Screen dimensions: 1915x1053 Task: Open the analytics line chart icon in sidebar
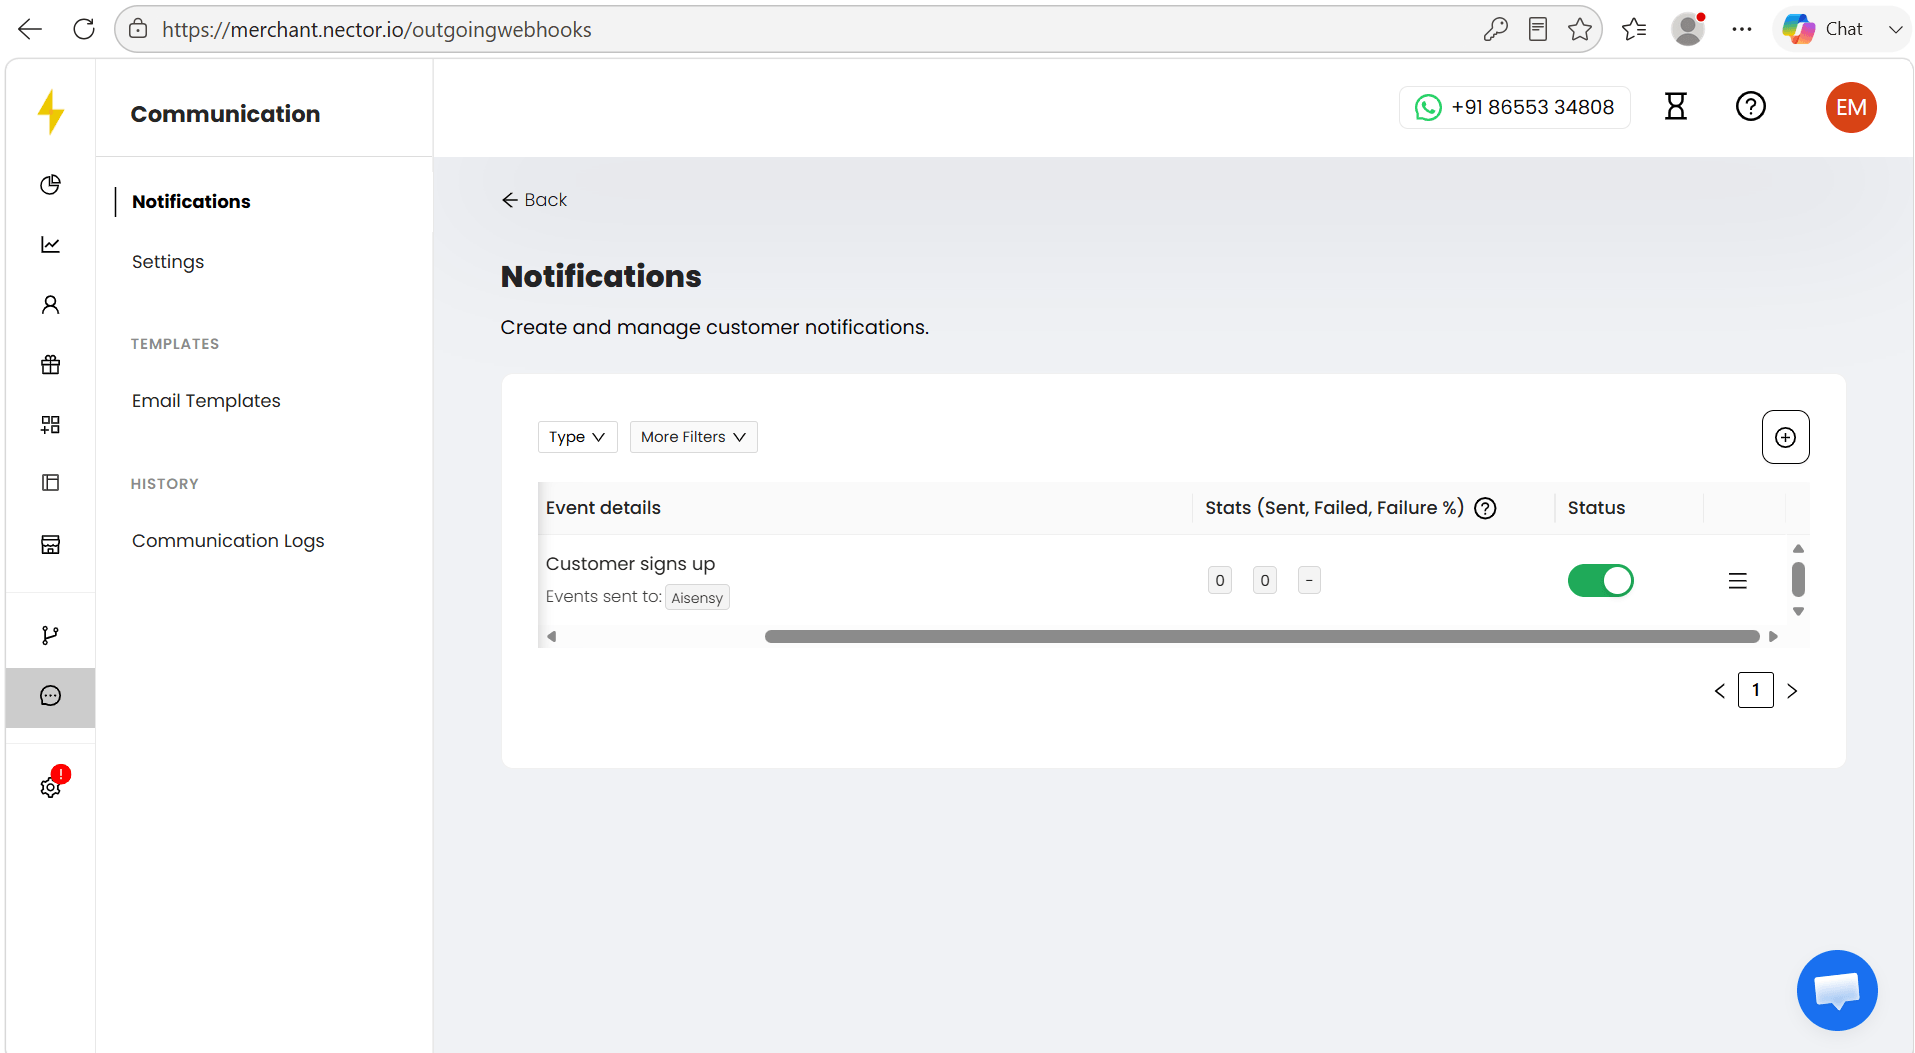point(51,245)
